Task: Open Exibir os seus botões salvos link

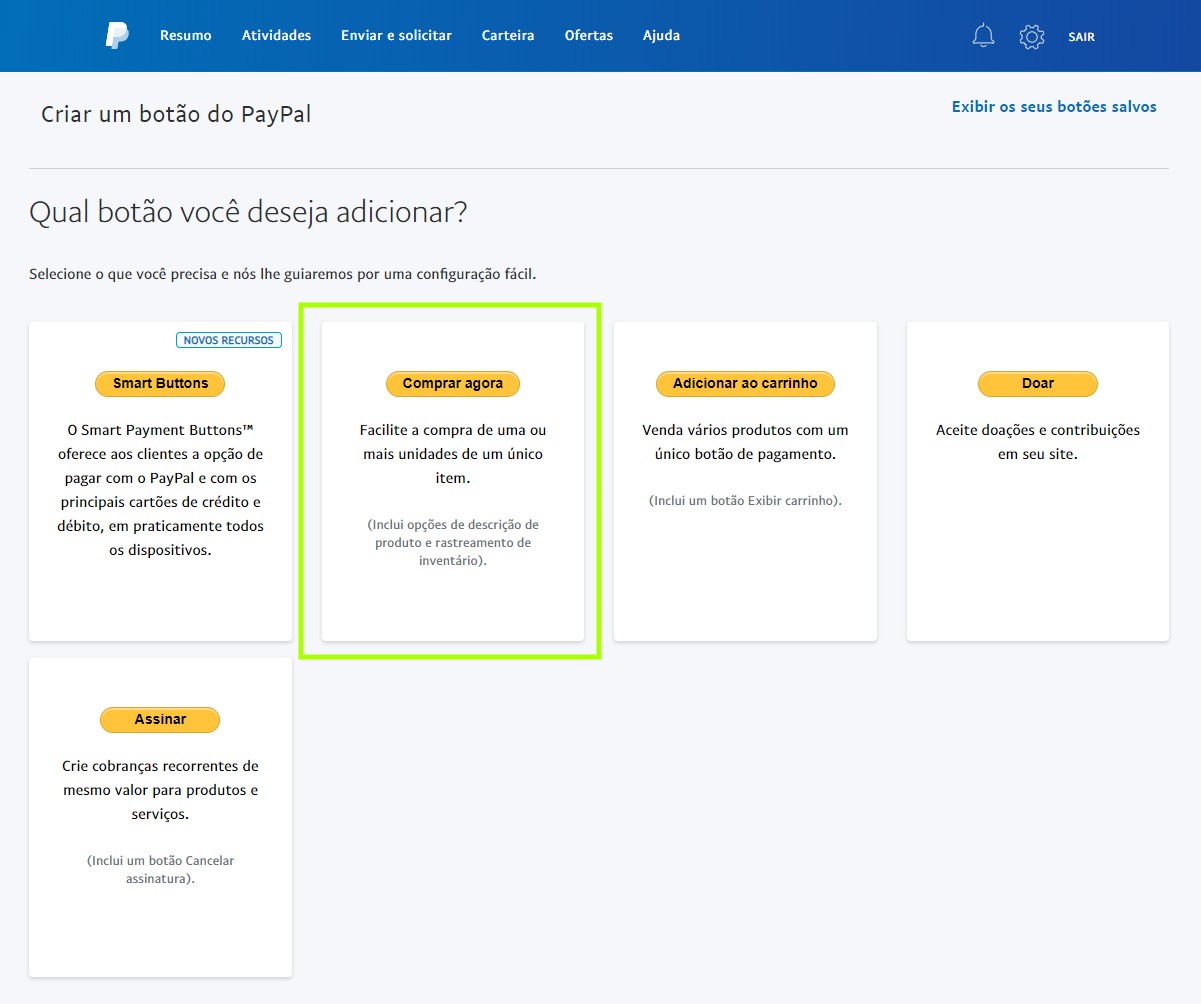Action: 1054,107
